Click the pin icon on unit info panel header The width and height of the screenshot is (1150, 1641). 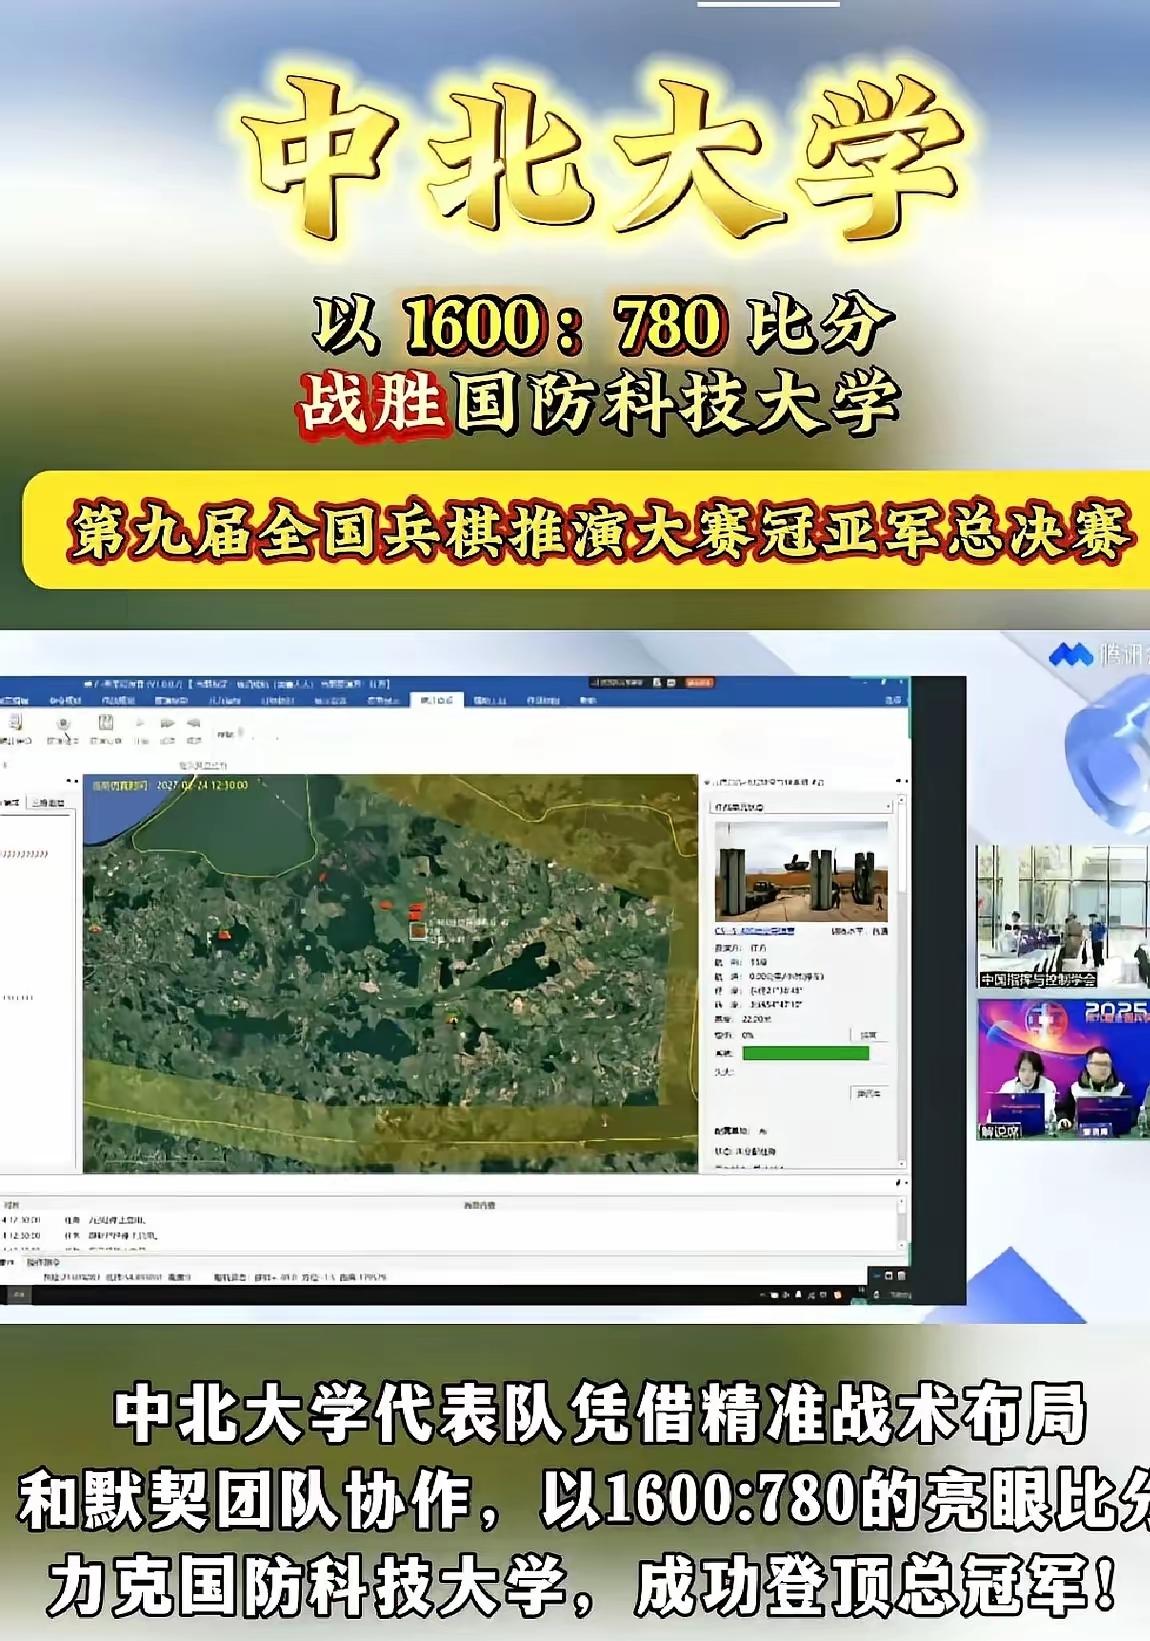click(897, 781)
